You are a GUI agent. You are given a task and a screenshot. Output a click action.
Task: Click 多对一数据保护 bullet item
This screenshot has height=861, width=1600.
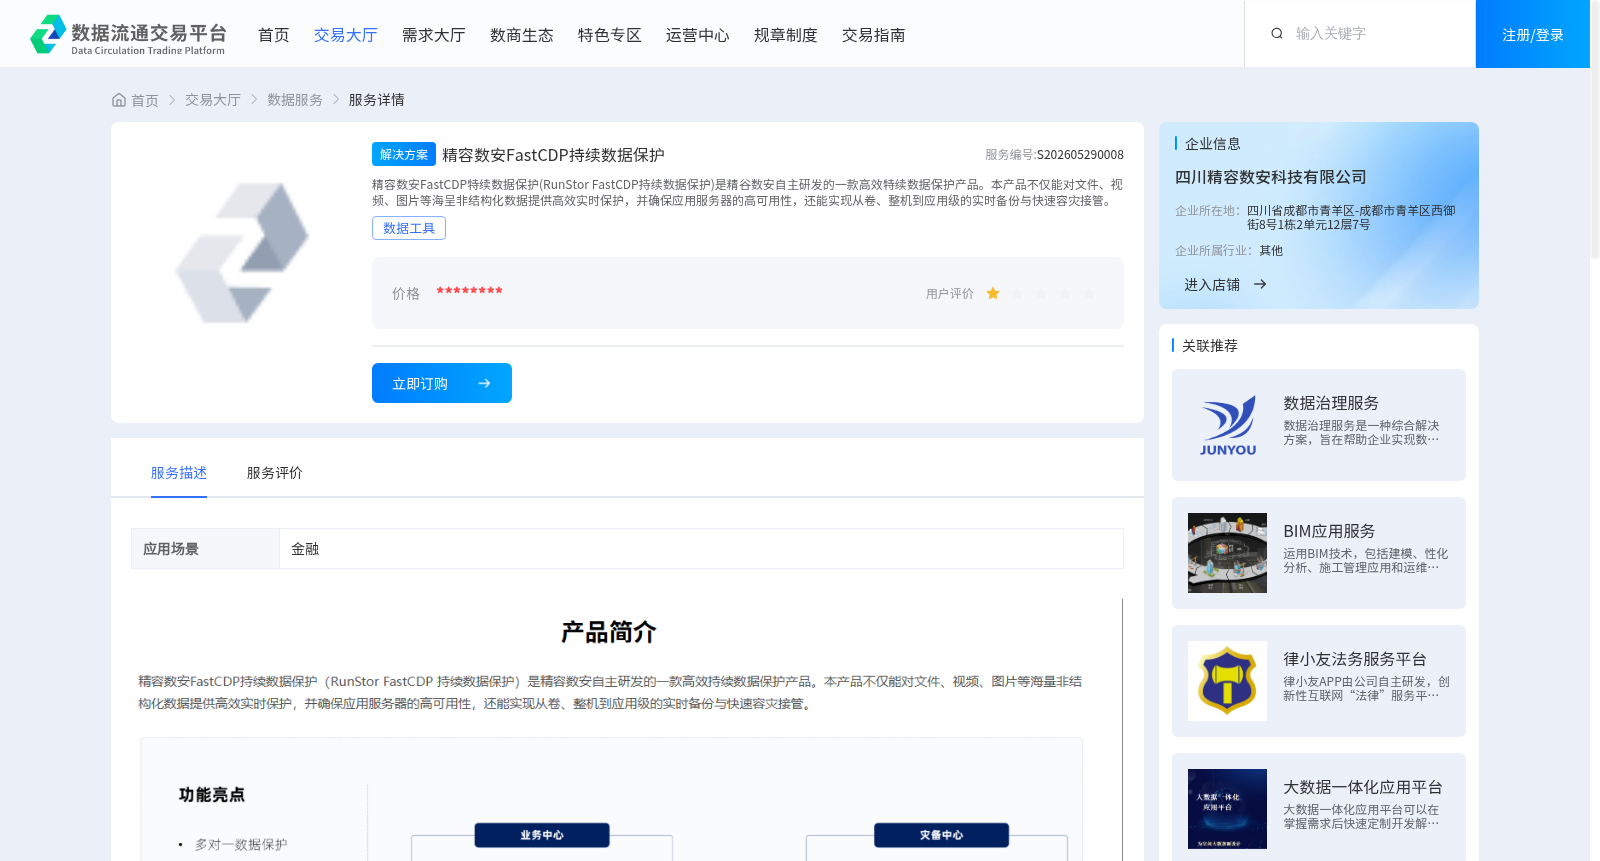[241, 845]
